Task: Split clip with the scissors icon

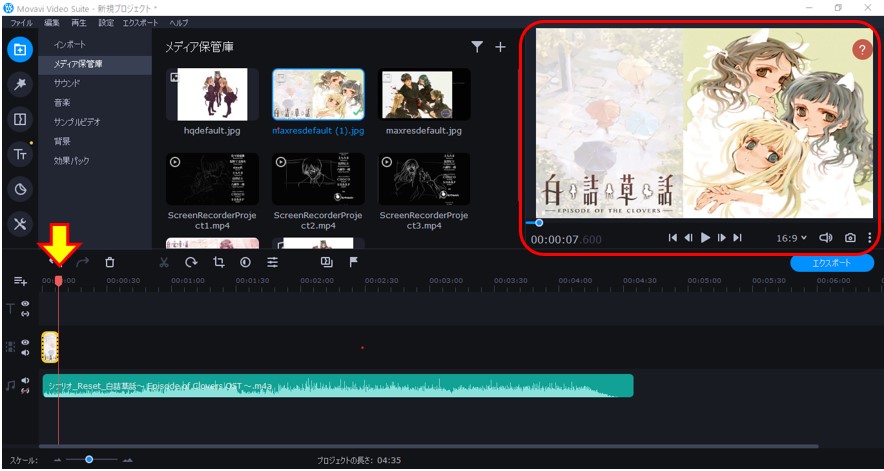Action: tap(164, 262)
